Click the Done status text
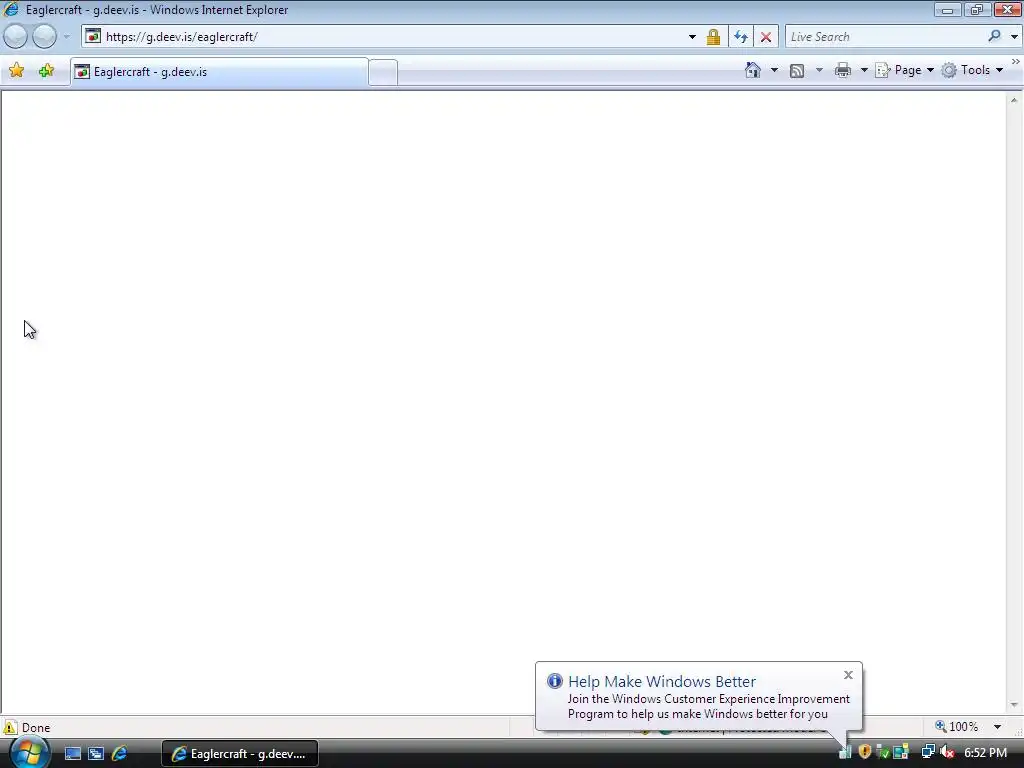 pyautogui.click(x=36, y=728)
